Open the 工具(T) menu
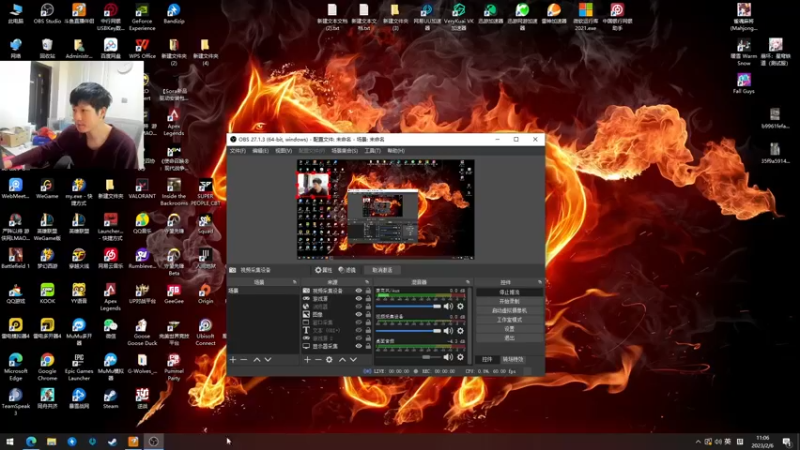This screenshot has height=450, width=800. [x=372, y=151]
